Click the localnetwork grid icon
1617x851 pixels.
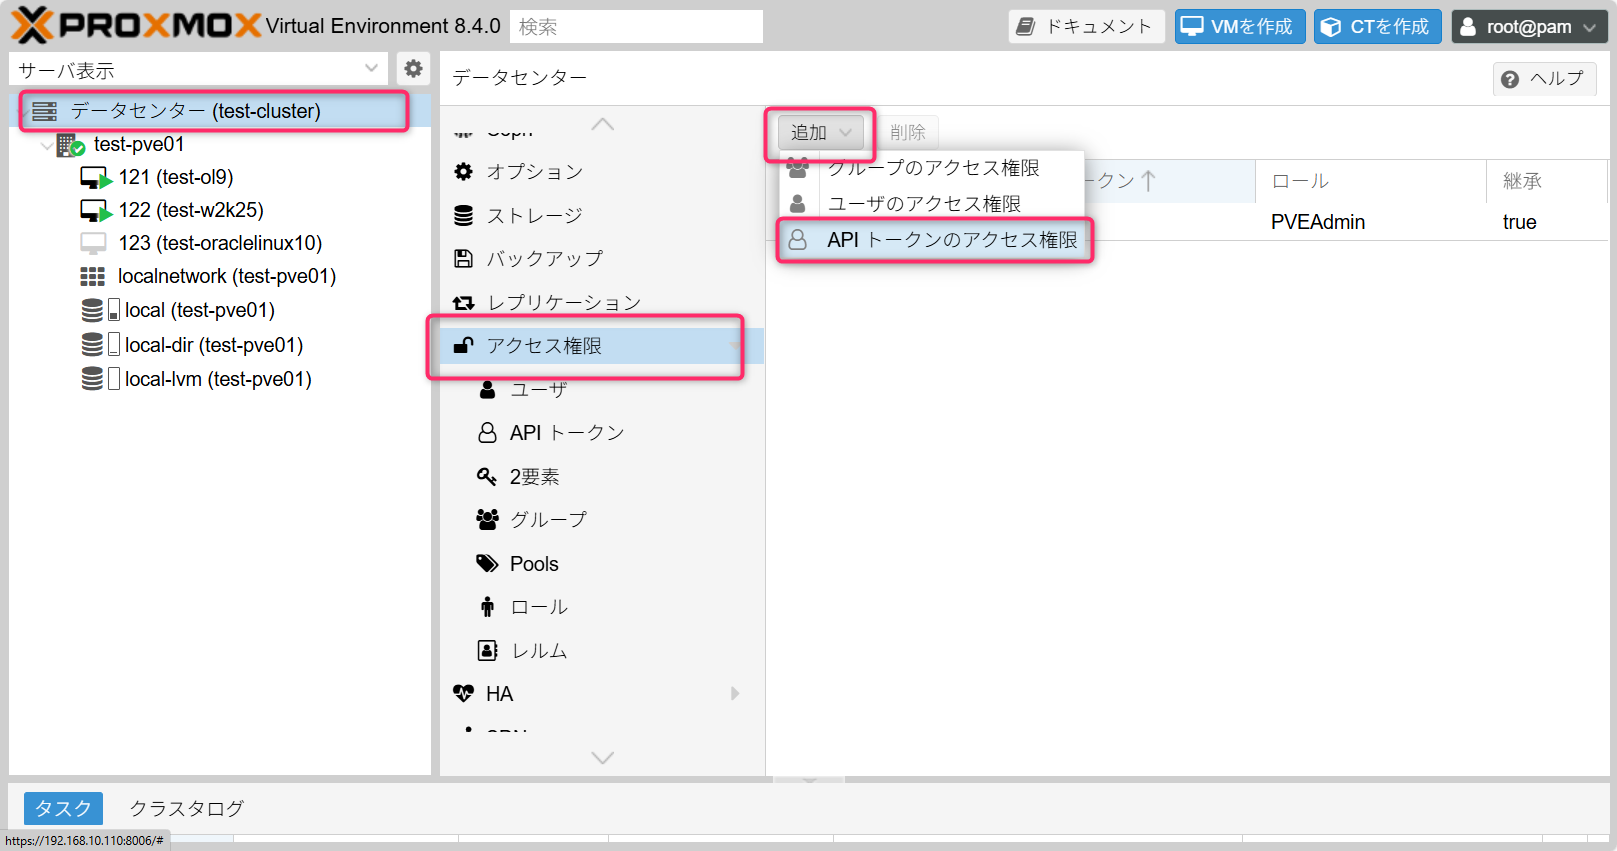pyautogui.click(x=93, y=276)
